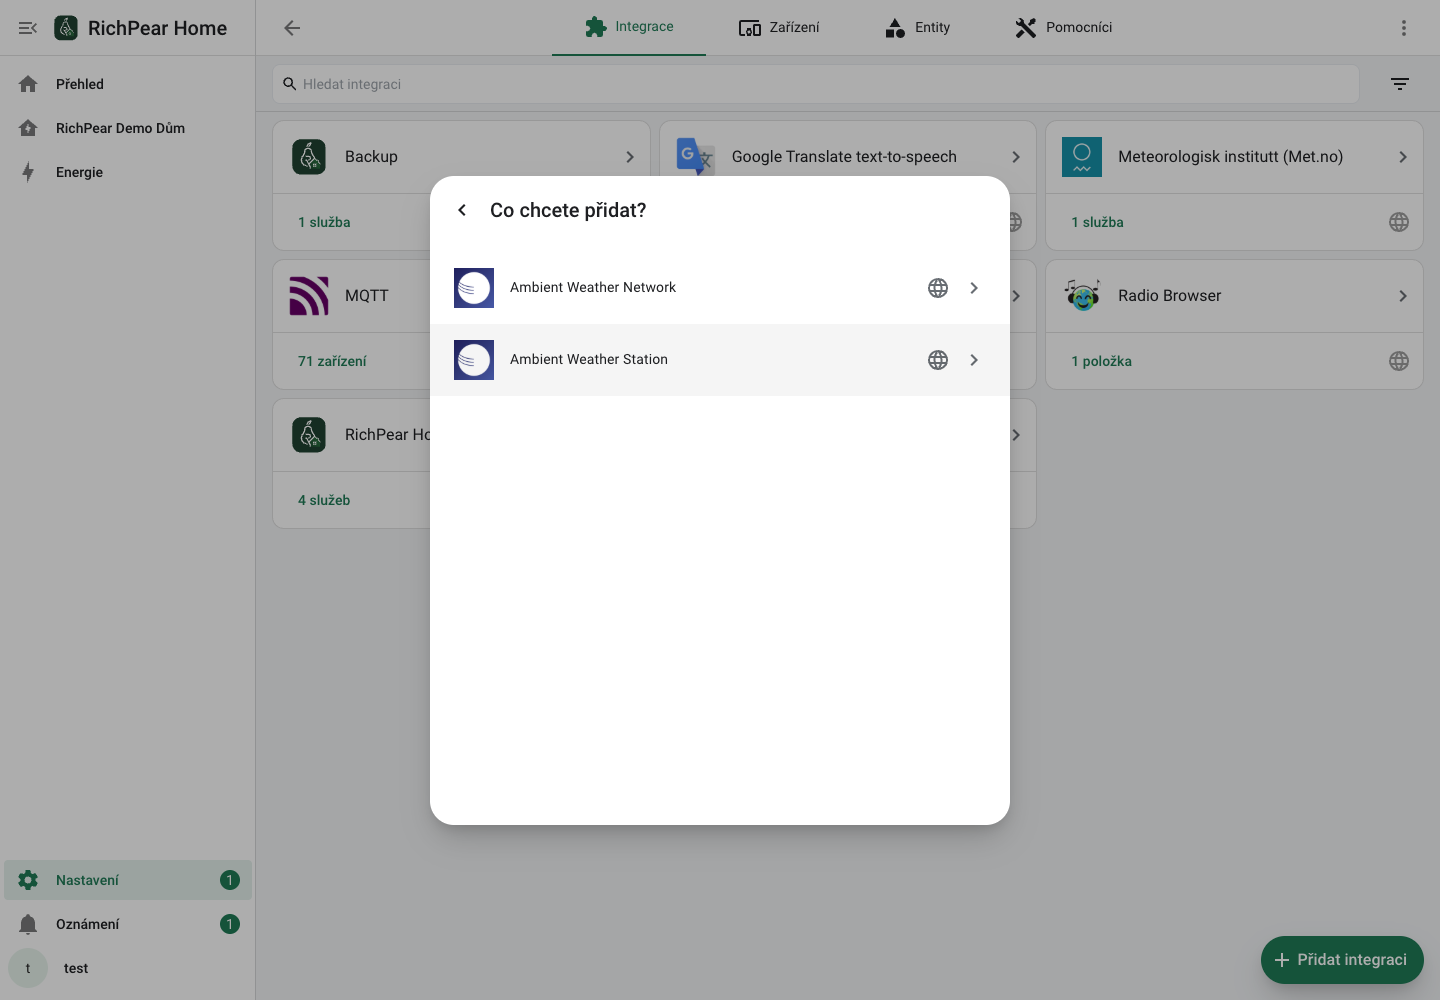Click the RichPear Home logo icon
Viewport: 1440px width, 1000px height.
pos(66,28)
